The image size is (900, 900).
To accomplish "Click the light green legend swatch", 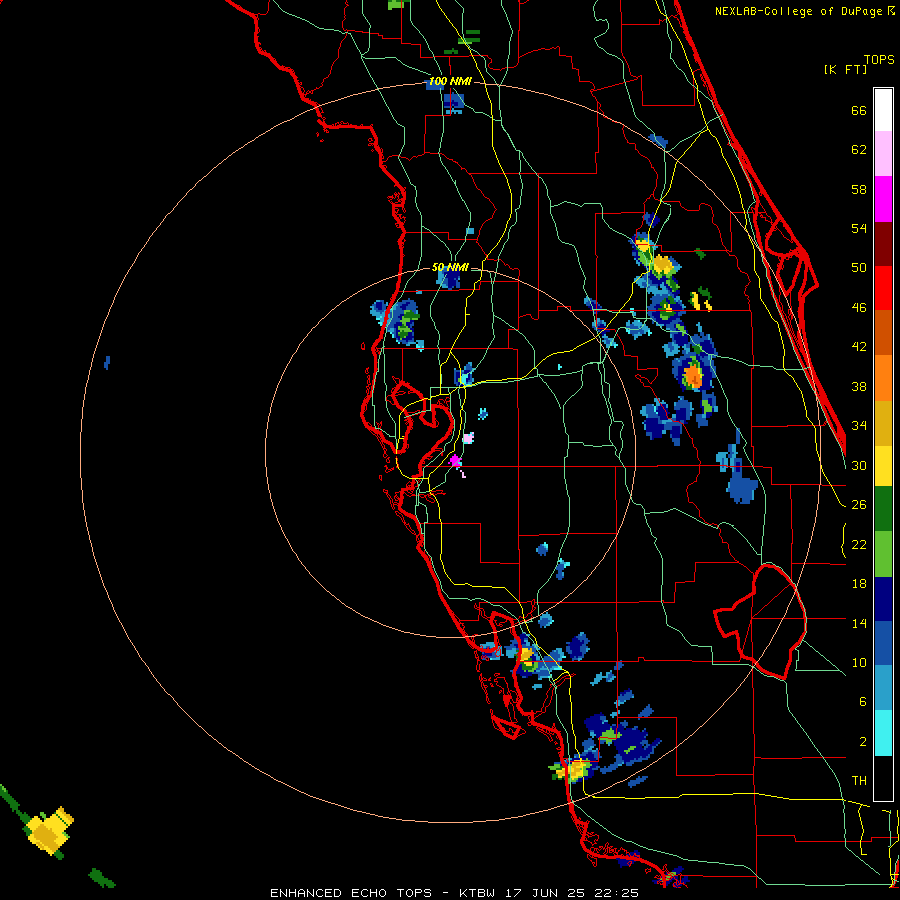I will (x=883, y=554).
